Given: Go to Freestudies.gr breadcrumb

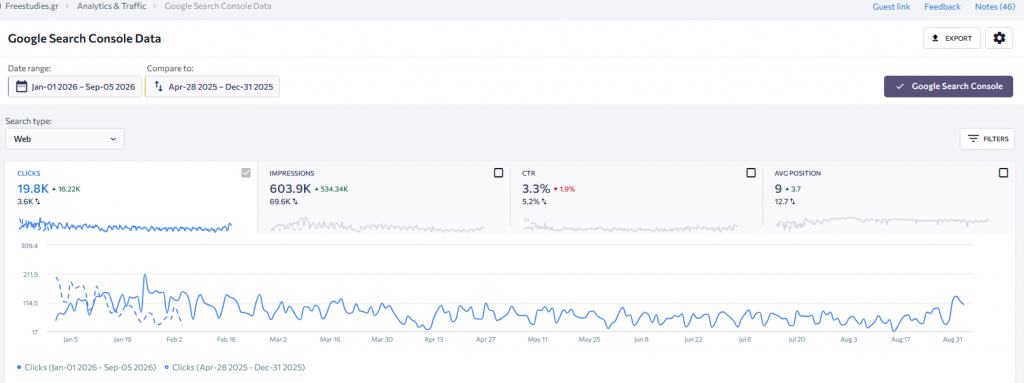Looking at the screenshot, I should point(33,7).
